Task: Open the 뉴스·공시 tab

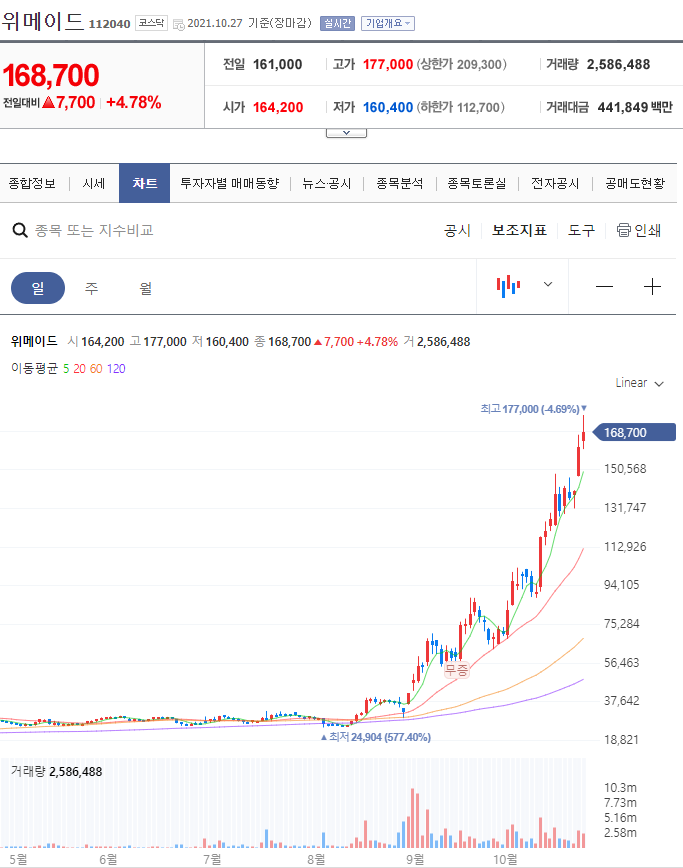Action: [327, 184]
